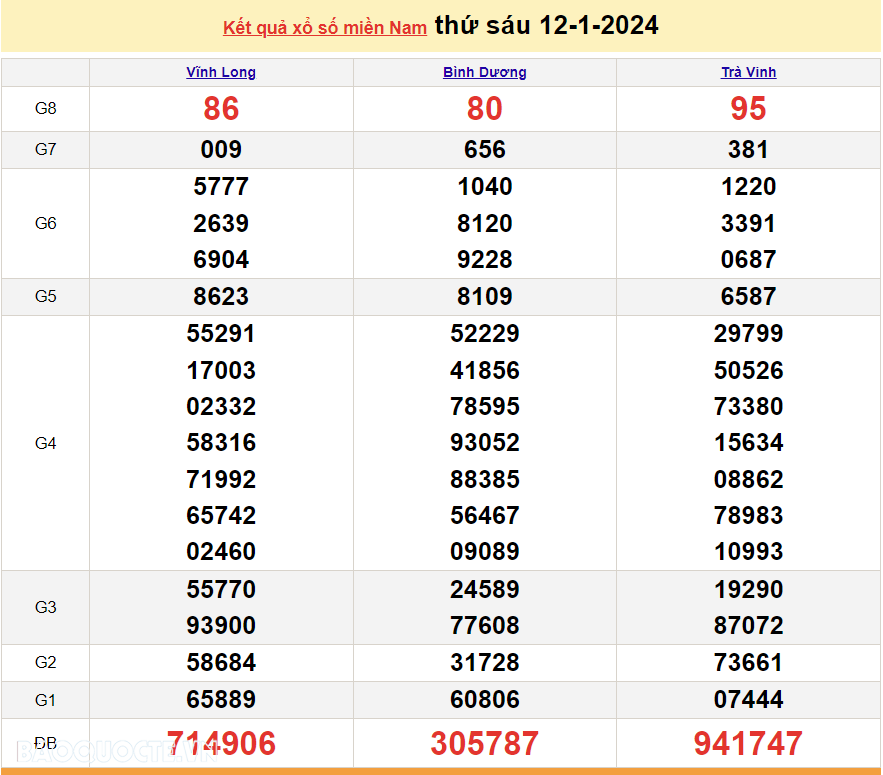The width and height of the screenshot is (883, 775).
Task: Click the red G8 number 95
Action: (x=748, y=109)
